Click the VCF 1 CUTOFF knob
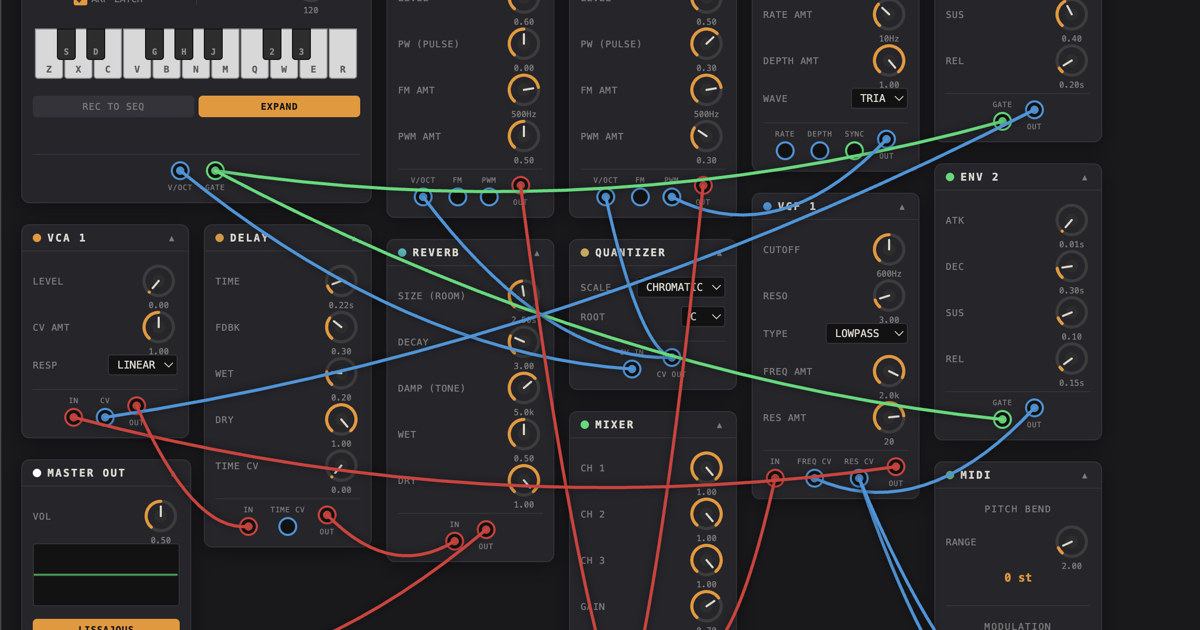 889,249
